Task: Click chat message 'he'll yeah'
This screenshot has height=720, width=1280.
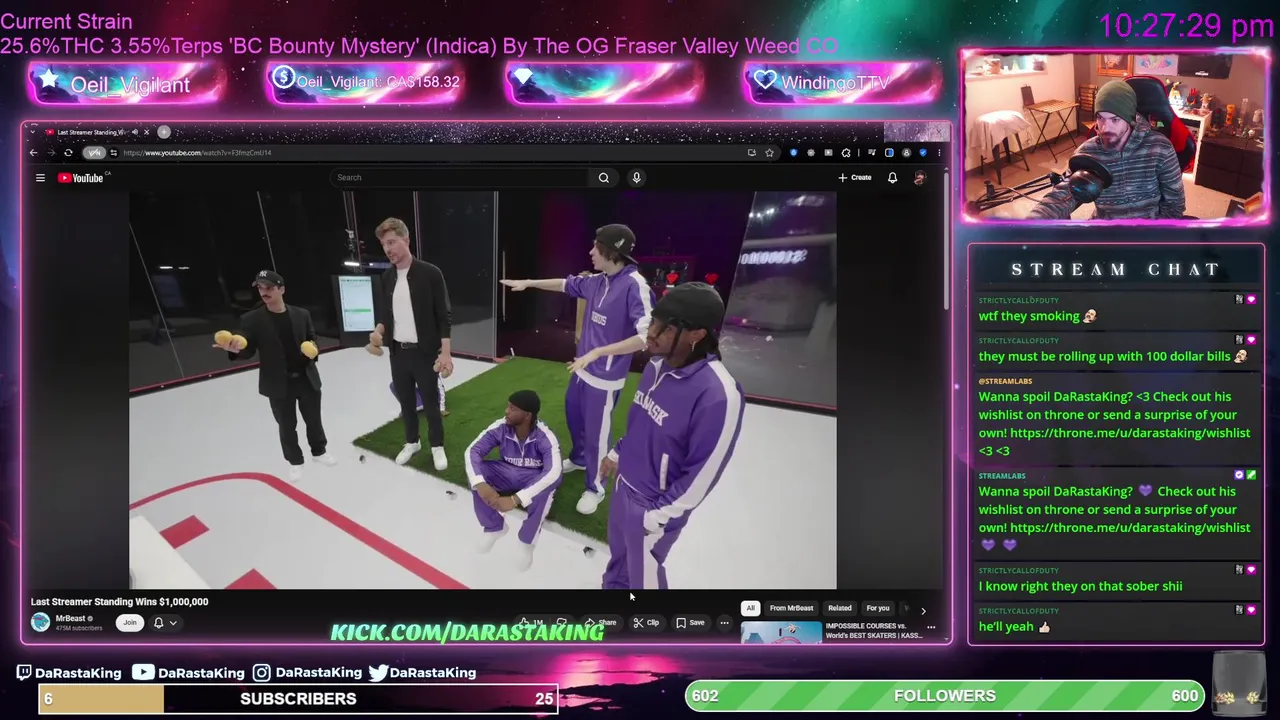Action: [x=1014, y=627]
